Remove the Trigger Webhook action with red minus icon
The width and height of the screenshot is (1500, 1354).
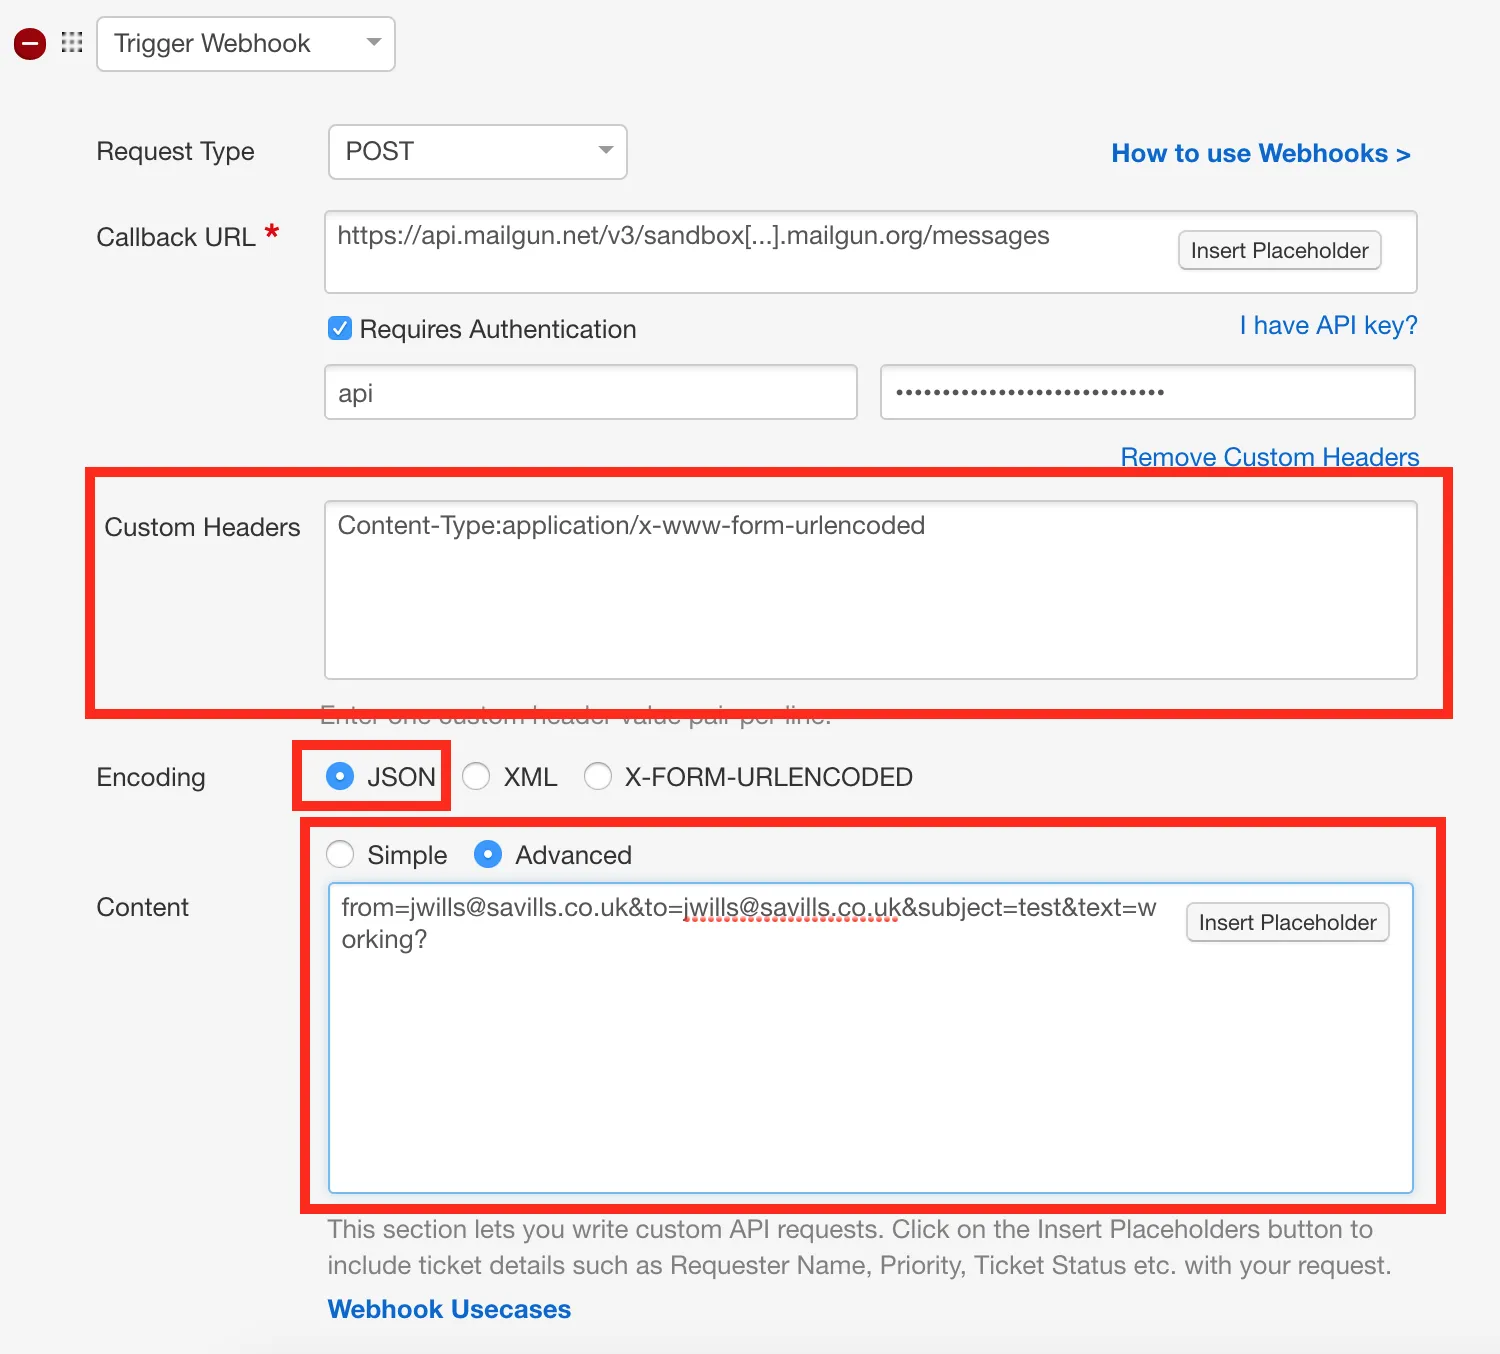30,43
